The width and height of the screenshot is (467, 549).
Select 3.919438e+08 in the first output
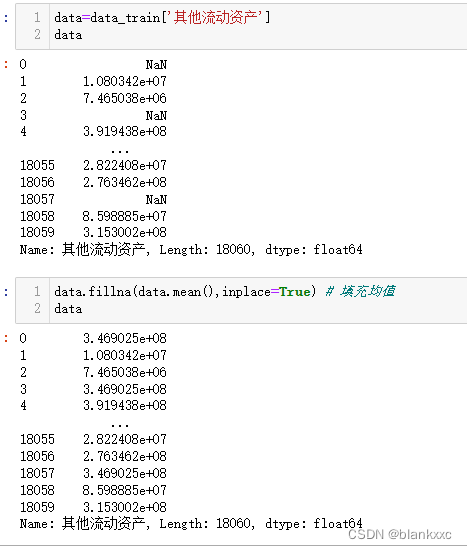[125, 132]
